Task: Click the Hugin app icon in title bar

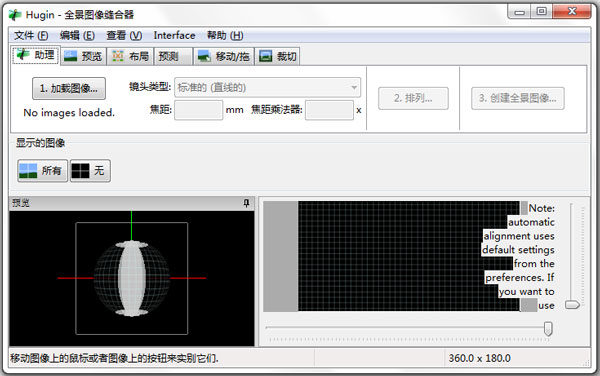Action: coord(15,15)
